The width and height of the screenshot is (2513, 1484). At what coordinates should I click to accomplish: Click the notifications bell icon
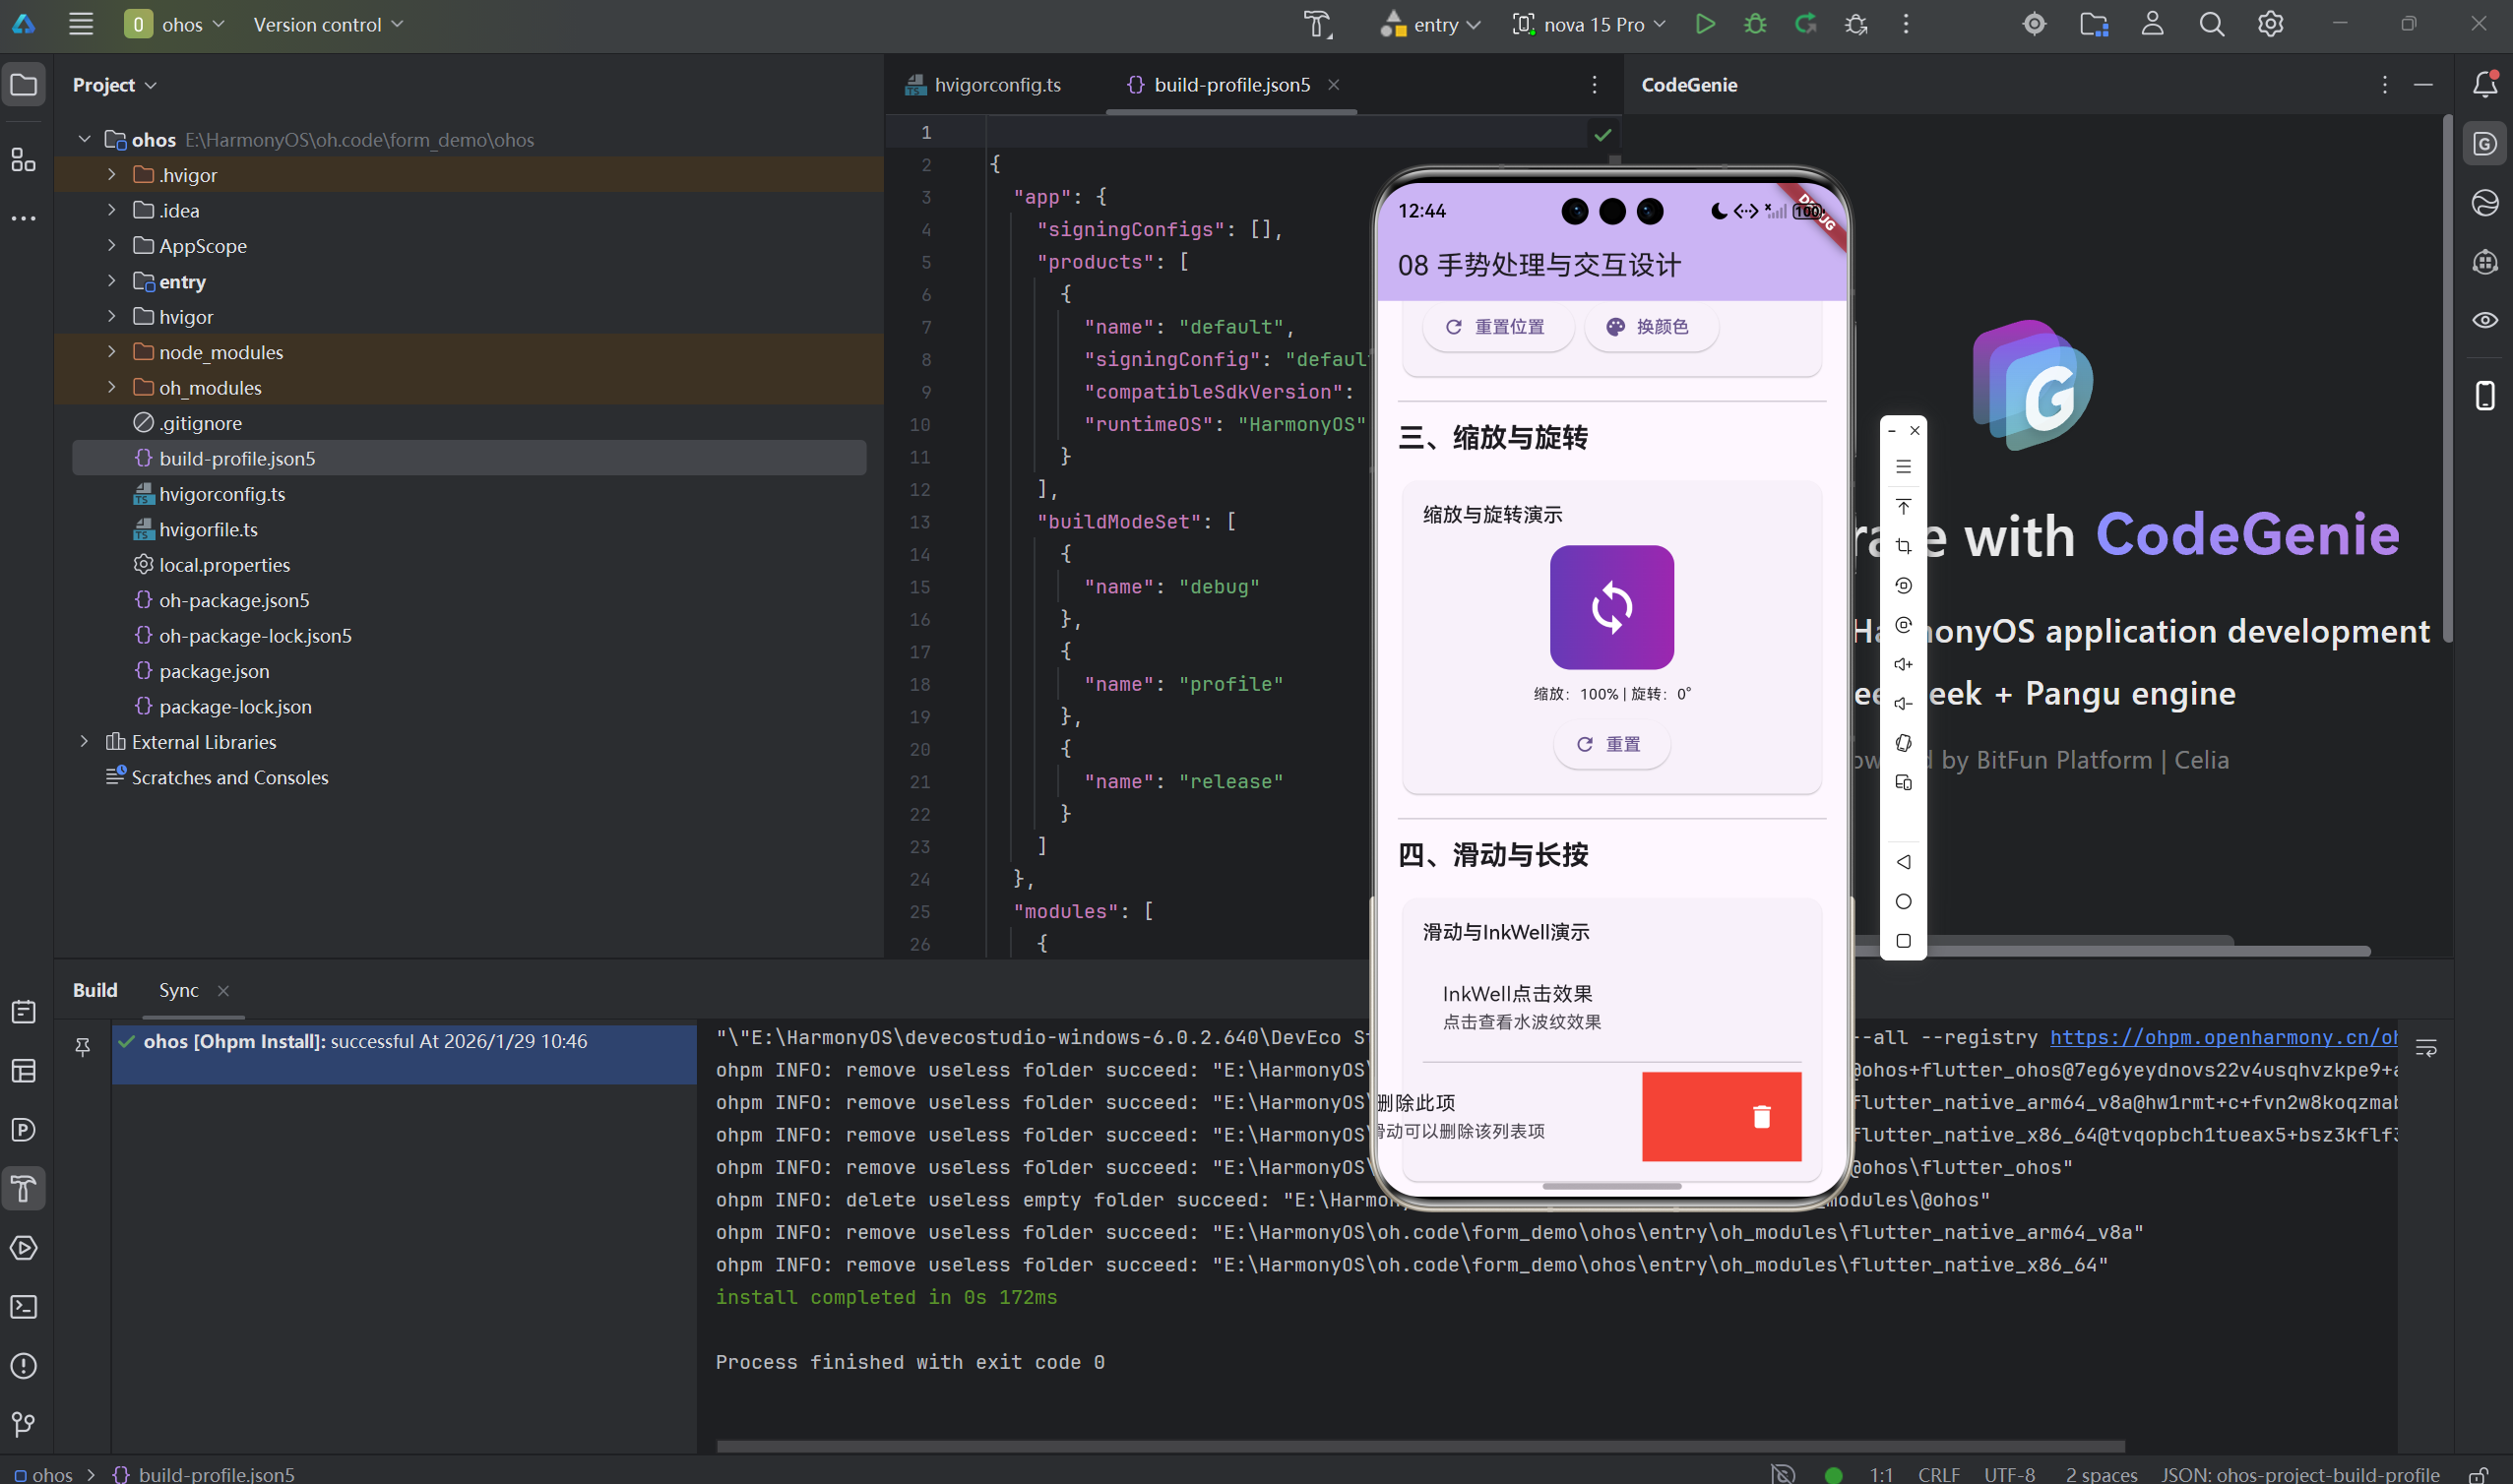[2485, 85]
